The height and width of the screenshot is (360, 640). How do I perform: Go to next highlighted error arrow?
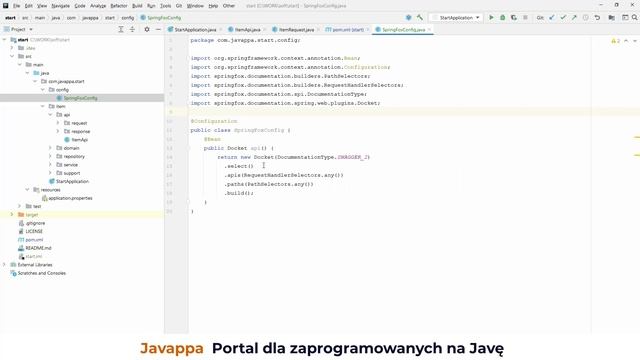coord(635,41)
